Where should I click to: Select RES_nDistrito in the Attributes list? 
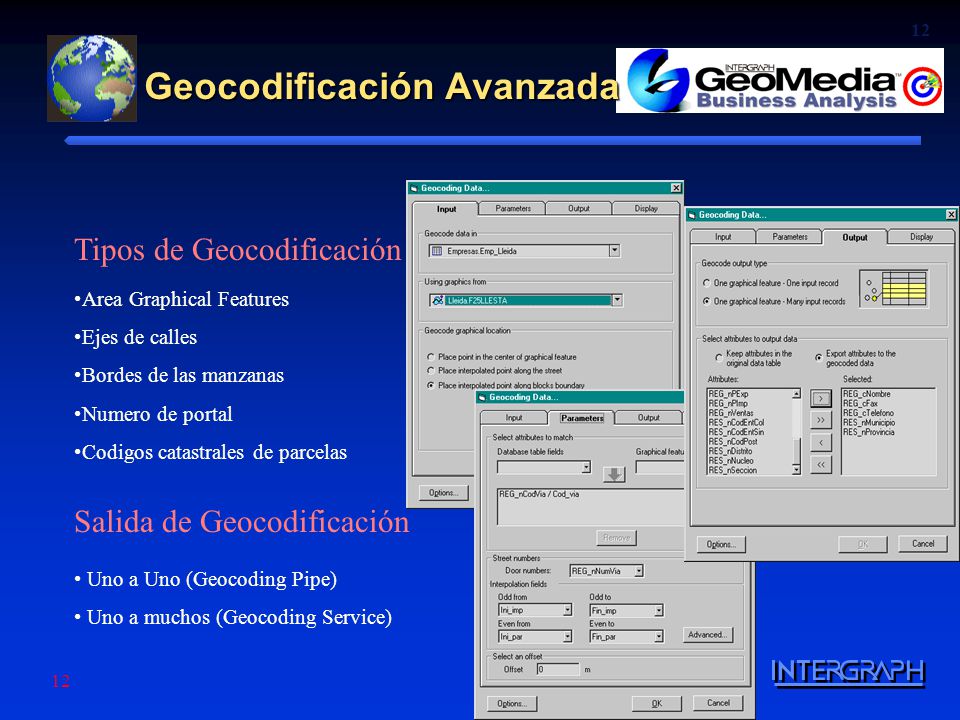point(730,451)
